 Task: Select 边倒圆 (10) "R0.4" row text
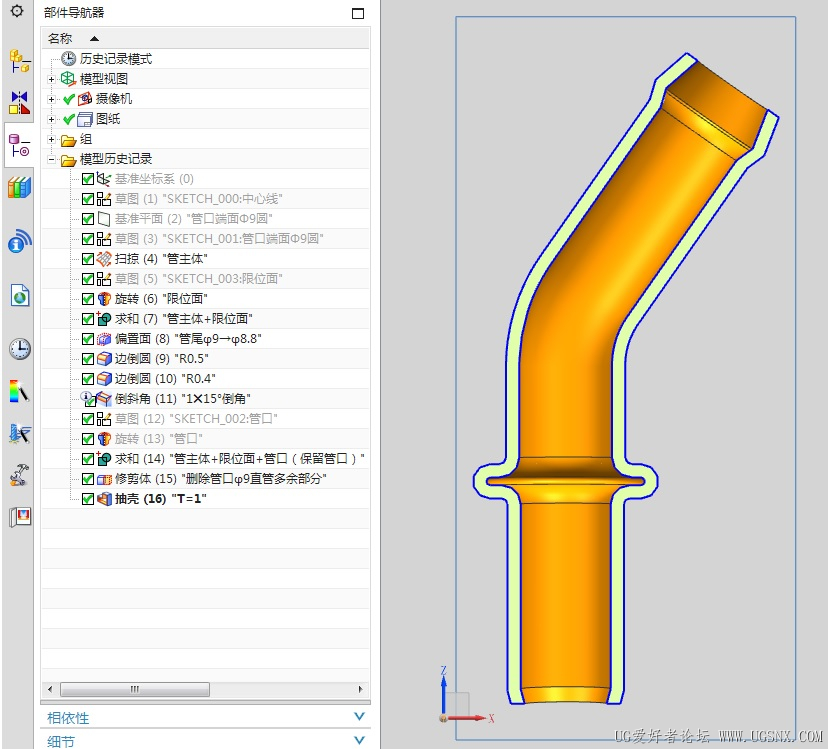(165, 379)
